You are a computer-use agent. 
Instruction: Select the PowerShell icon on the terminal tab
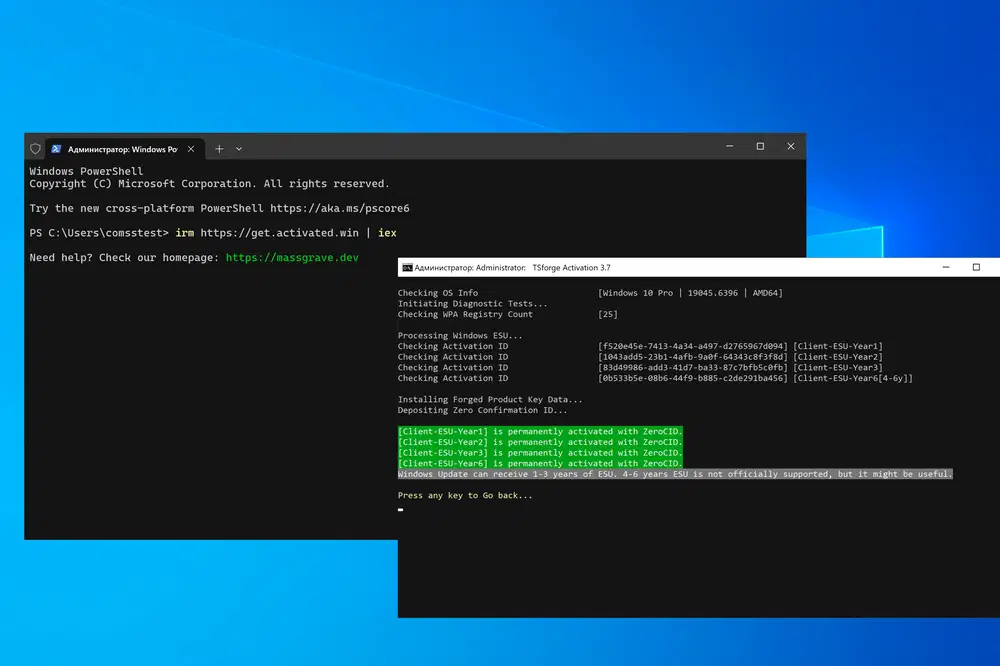pyautogui.click(x=56, y=149)
